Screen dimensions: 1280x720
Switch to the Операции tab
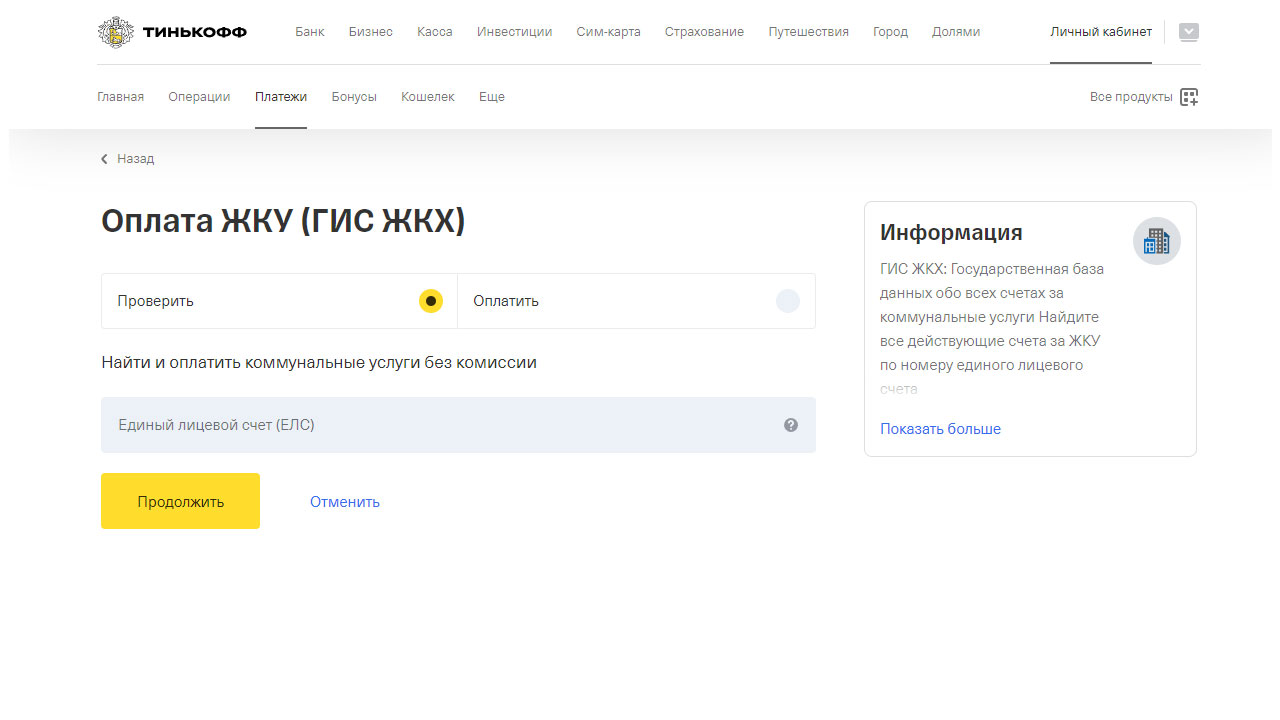click(x=199, y=97)
